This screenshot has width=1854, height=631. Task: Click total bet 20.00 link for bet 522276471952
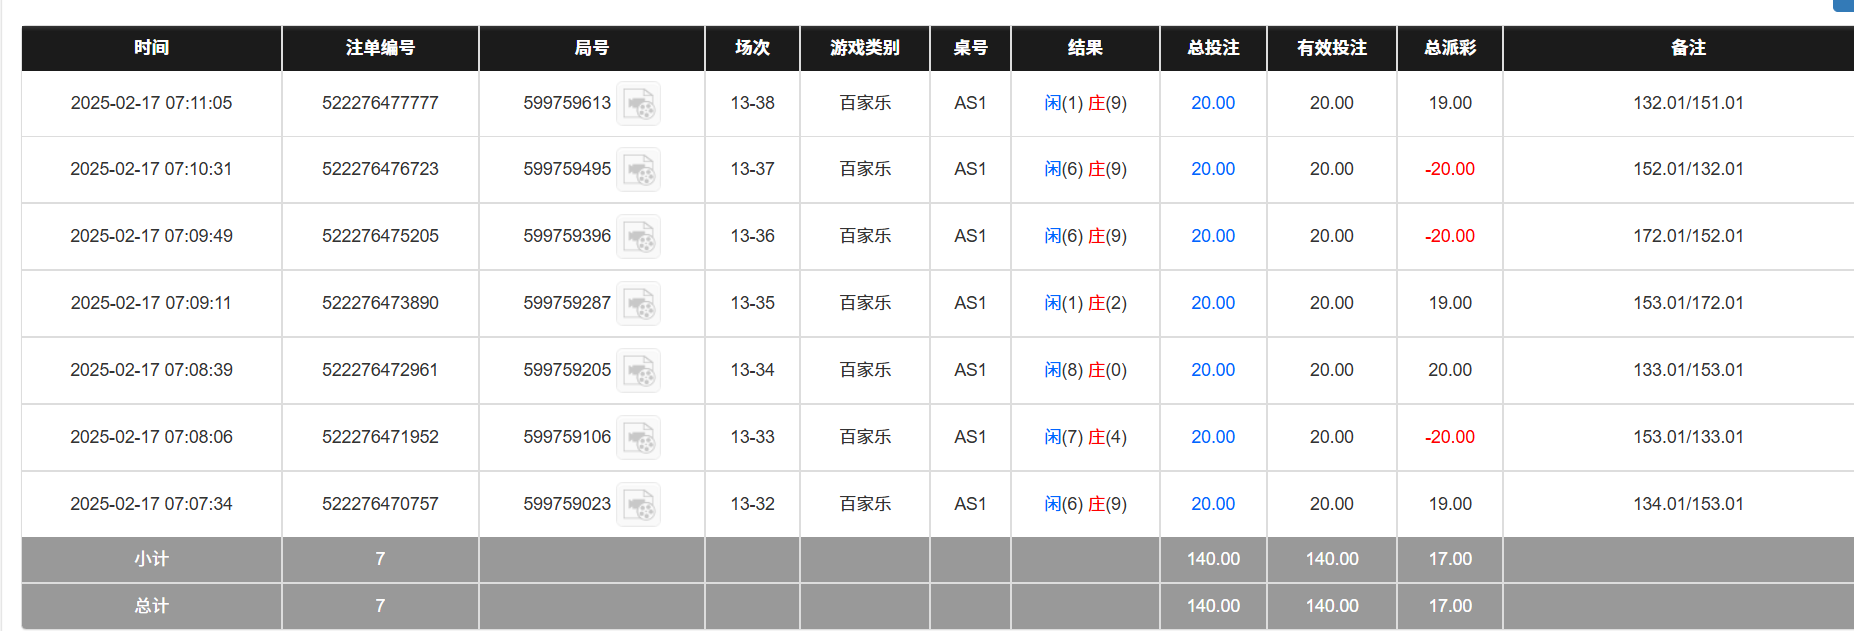[x=1212, y=437]
